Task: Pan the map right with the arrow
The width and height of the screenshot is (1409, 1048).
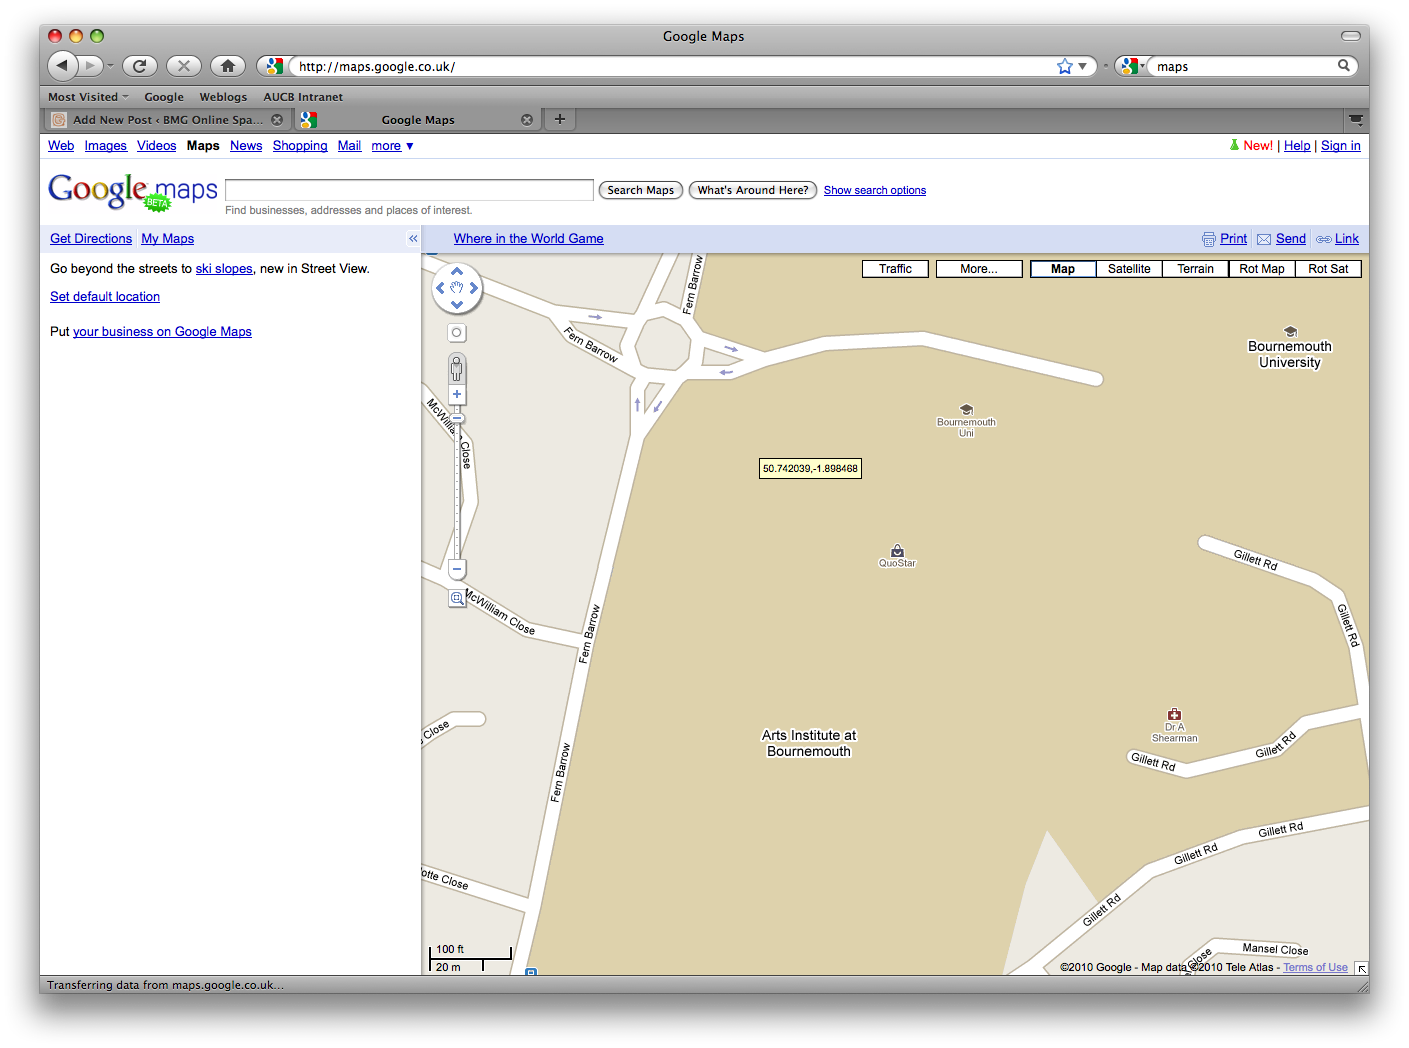Action: click(474, 288)
